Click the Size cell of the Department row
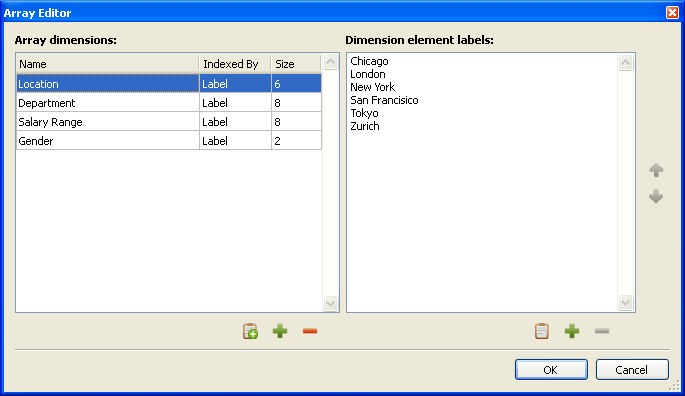This screenshot has width=685, height=396. point(297,103)
